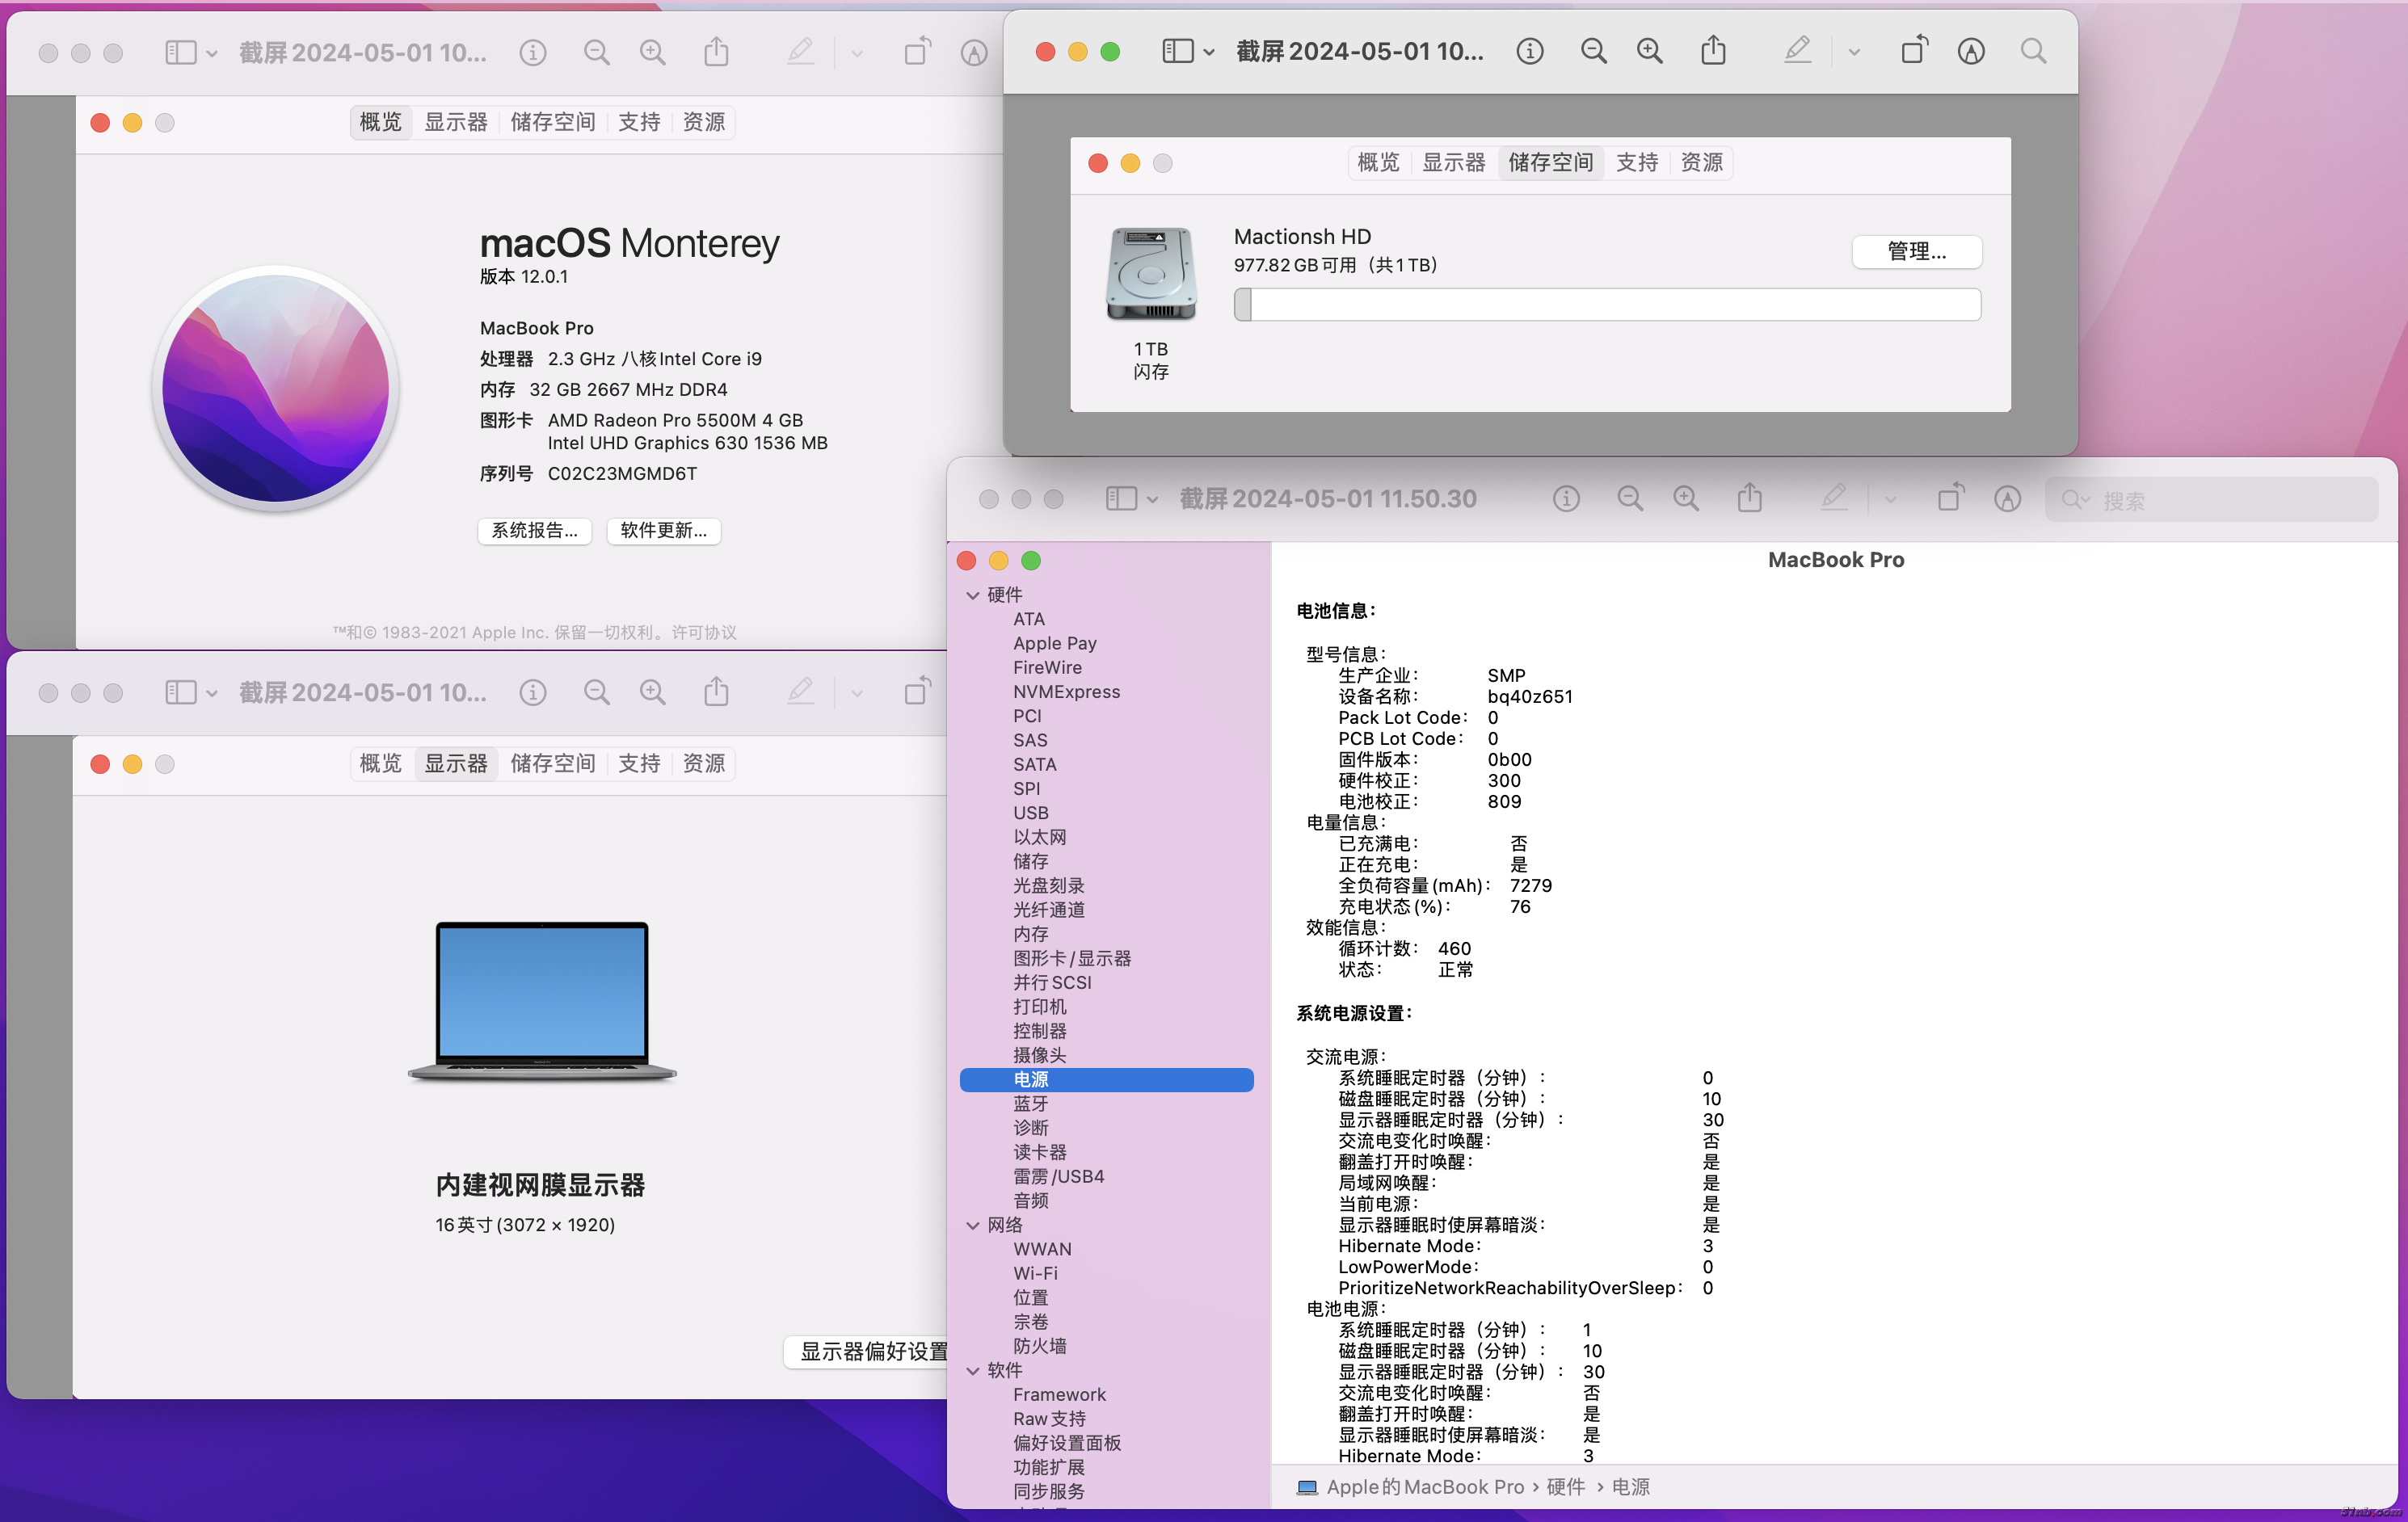The image size is (2408, 1522).
Task: Zoom out in 11.50.30 Preview window
Action: point(1630,499)
